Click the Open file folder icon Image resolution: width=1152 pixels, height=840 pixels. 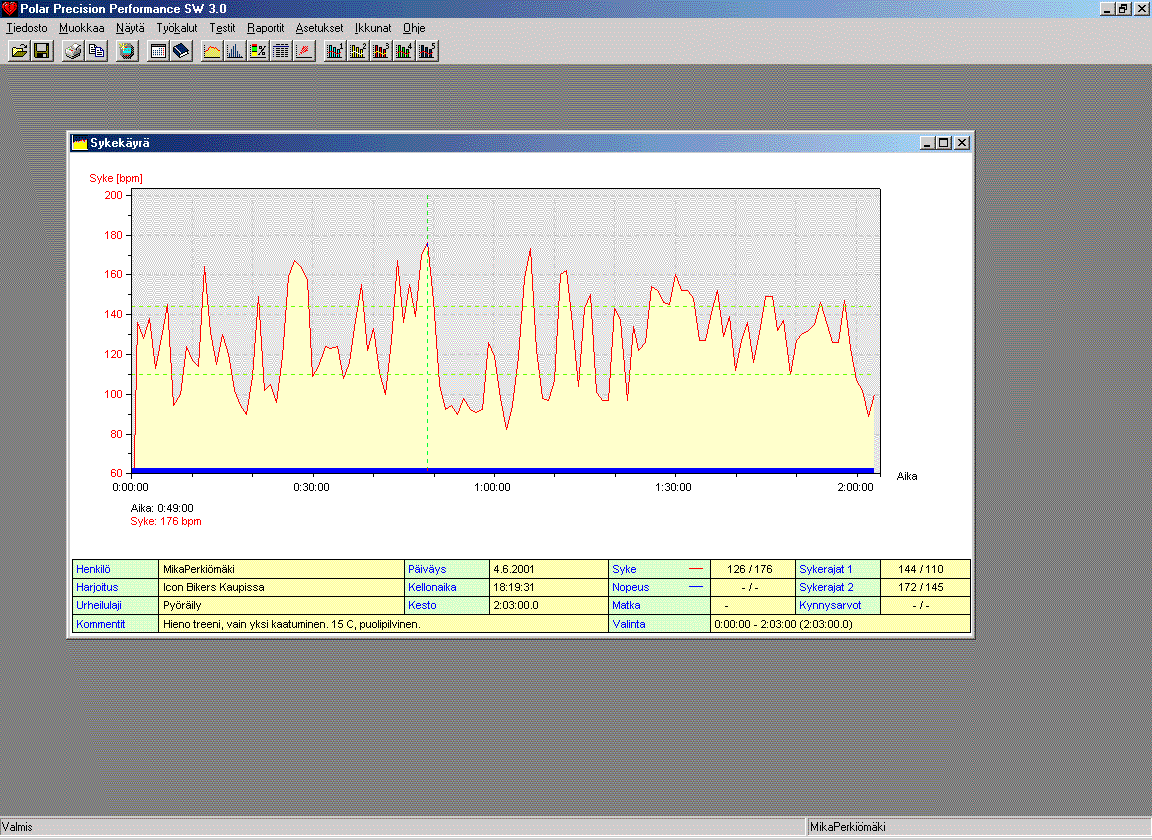[19, 51]
